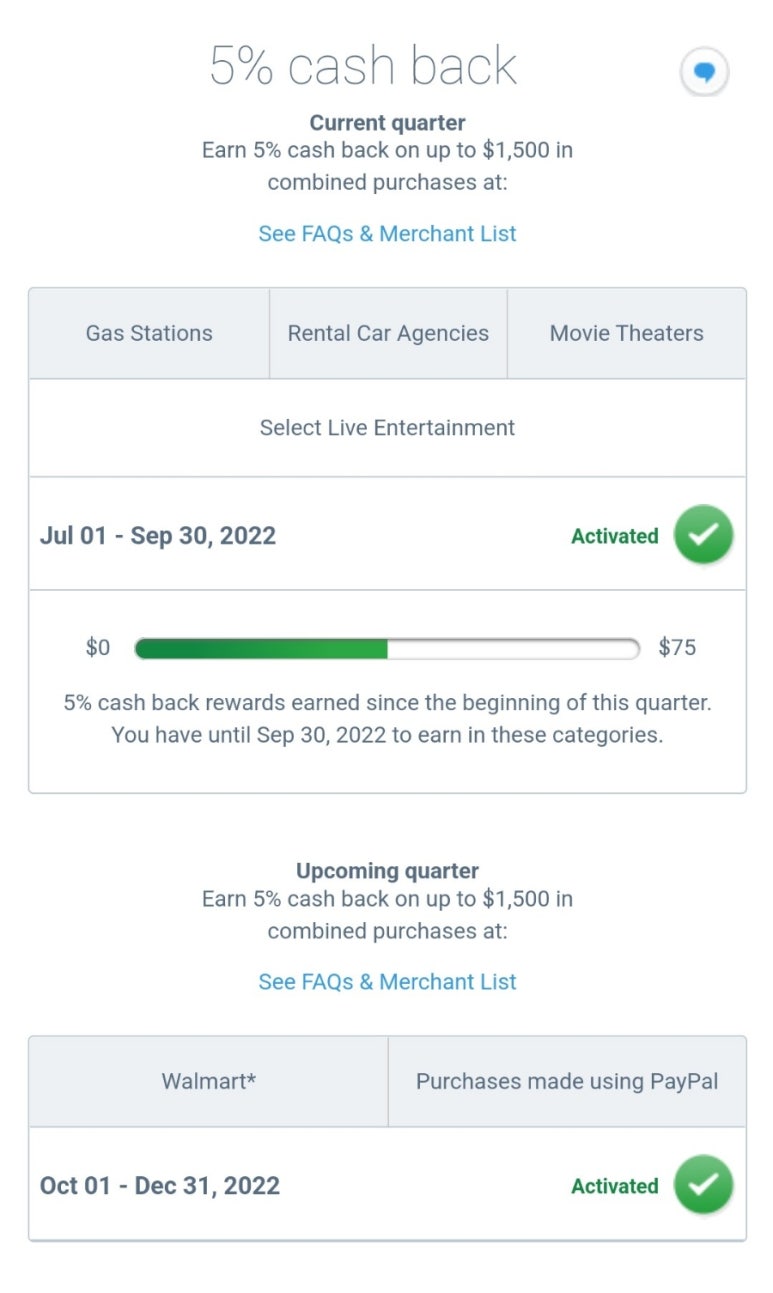This screenshot has height=1293, width=773.
Task: Select Purchases made using PayPal category
Action: [x=567, y=1082]
